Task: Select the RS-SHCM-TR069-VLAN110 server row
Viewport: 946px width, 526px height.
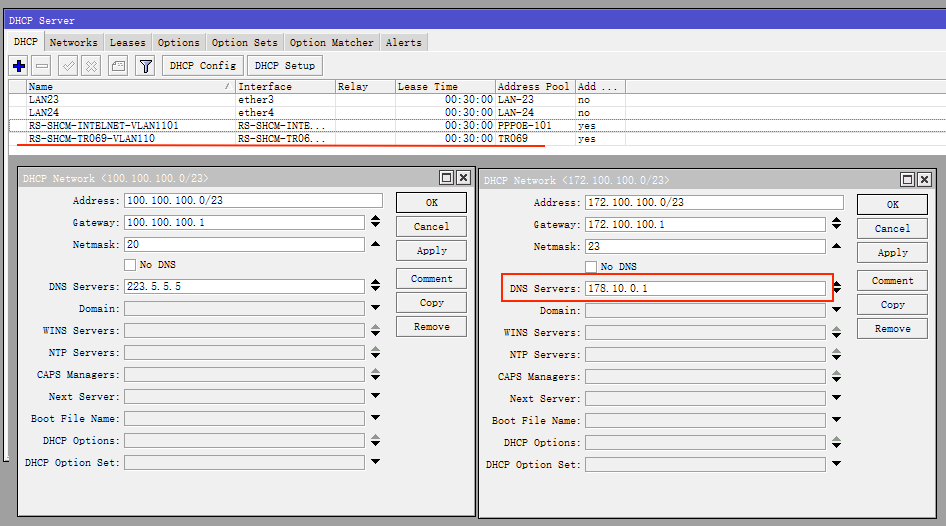Action: 91,139
